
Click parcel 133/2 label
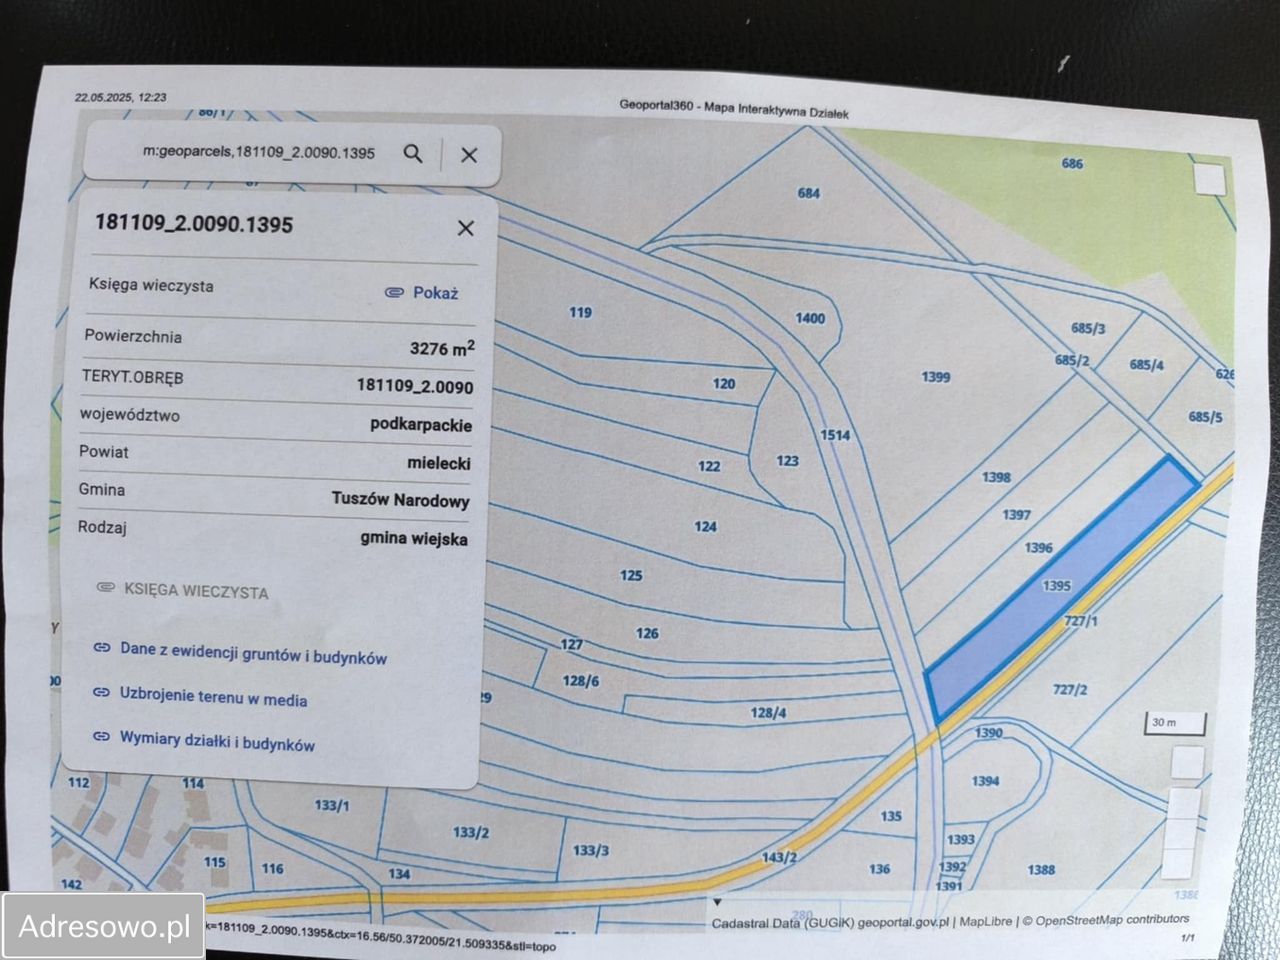coord(471,832)
